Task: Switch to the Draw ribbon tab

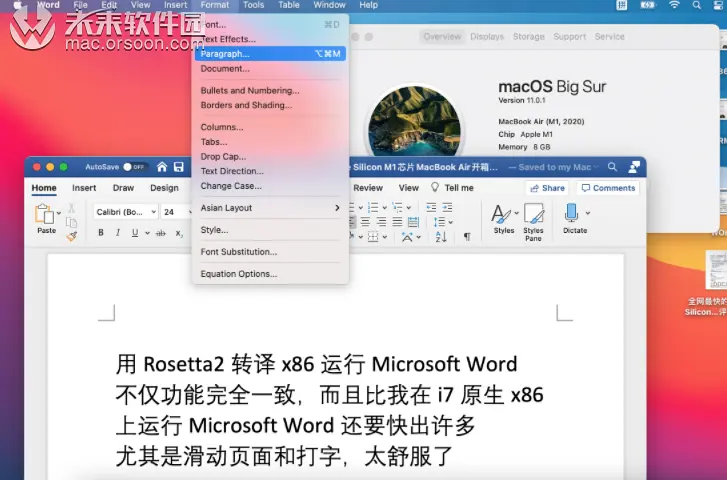Action: coord(123,188)
